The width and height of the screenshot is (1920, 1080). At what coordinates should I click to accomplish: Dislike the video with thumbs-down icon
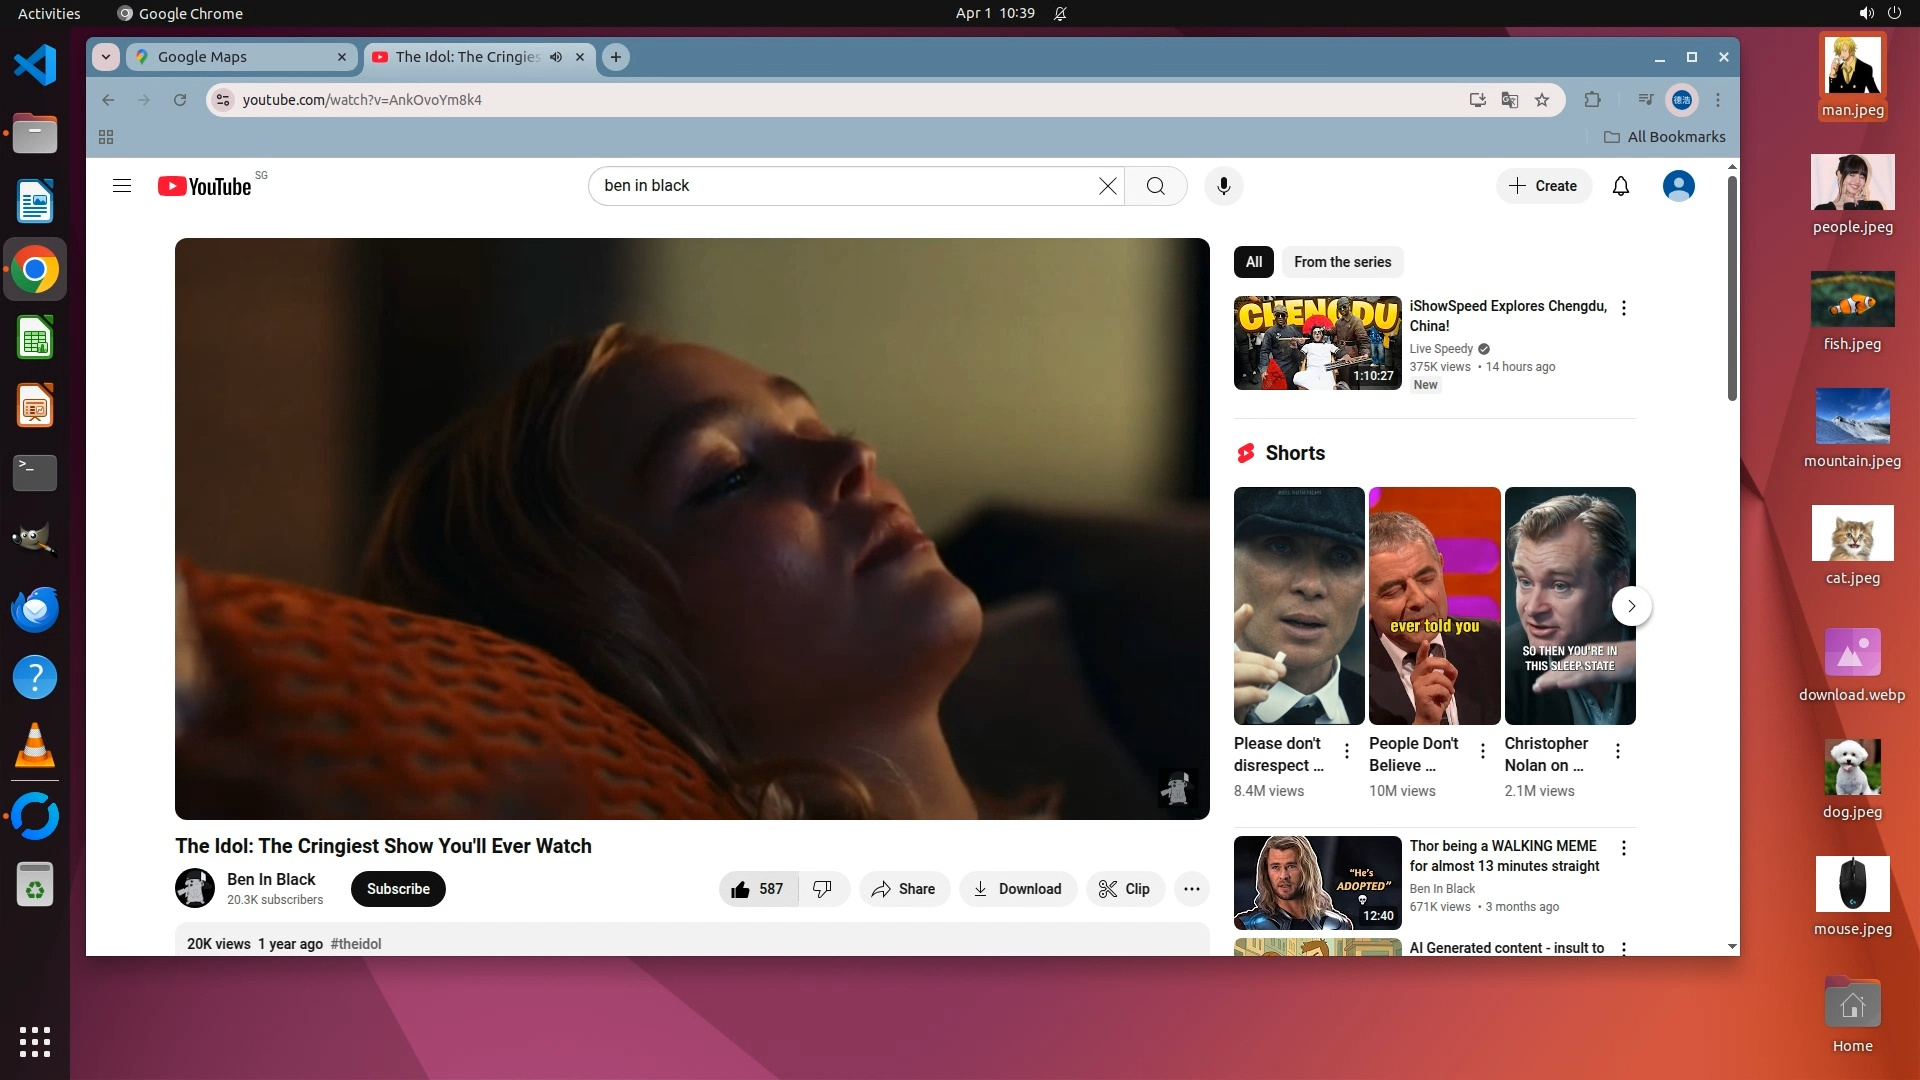823,889
